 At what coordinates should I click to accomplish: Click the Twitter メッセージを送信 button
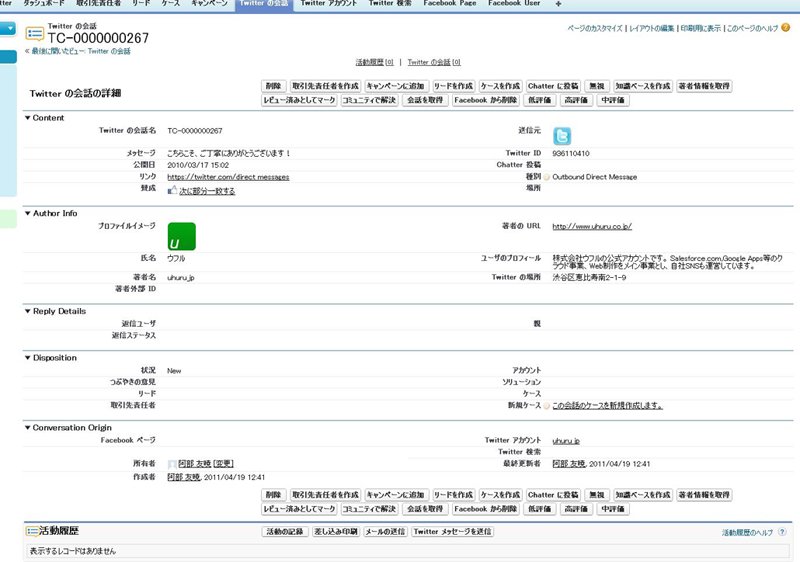coord(452,532)
